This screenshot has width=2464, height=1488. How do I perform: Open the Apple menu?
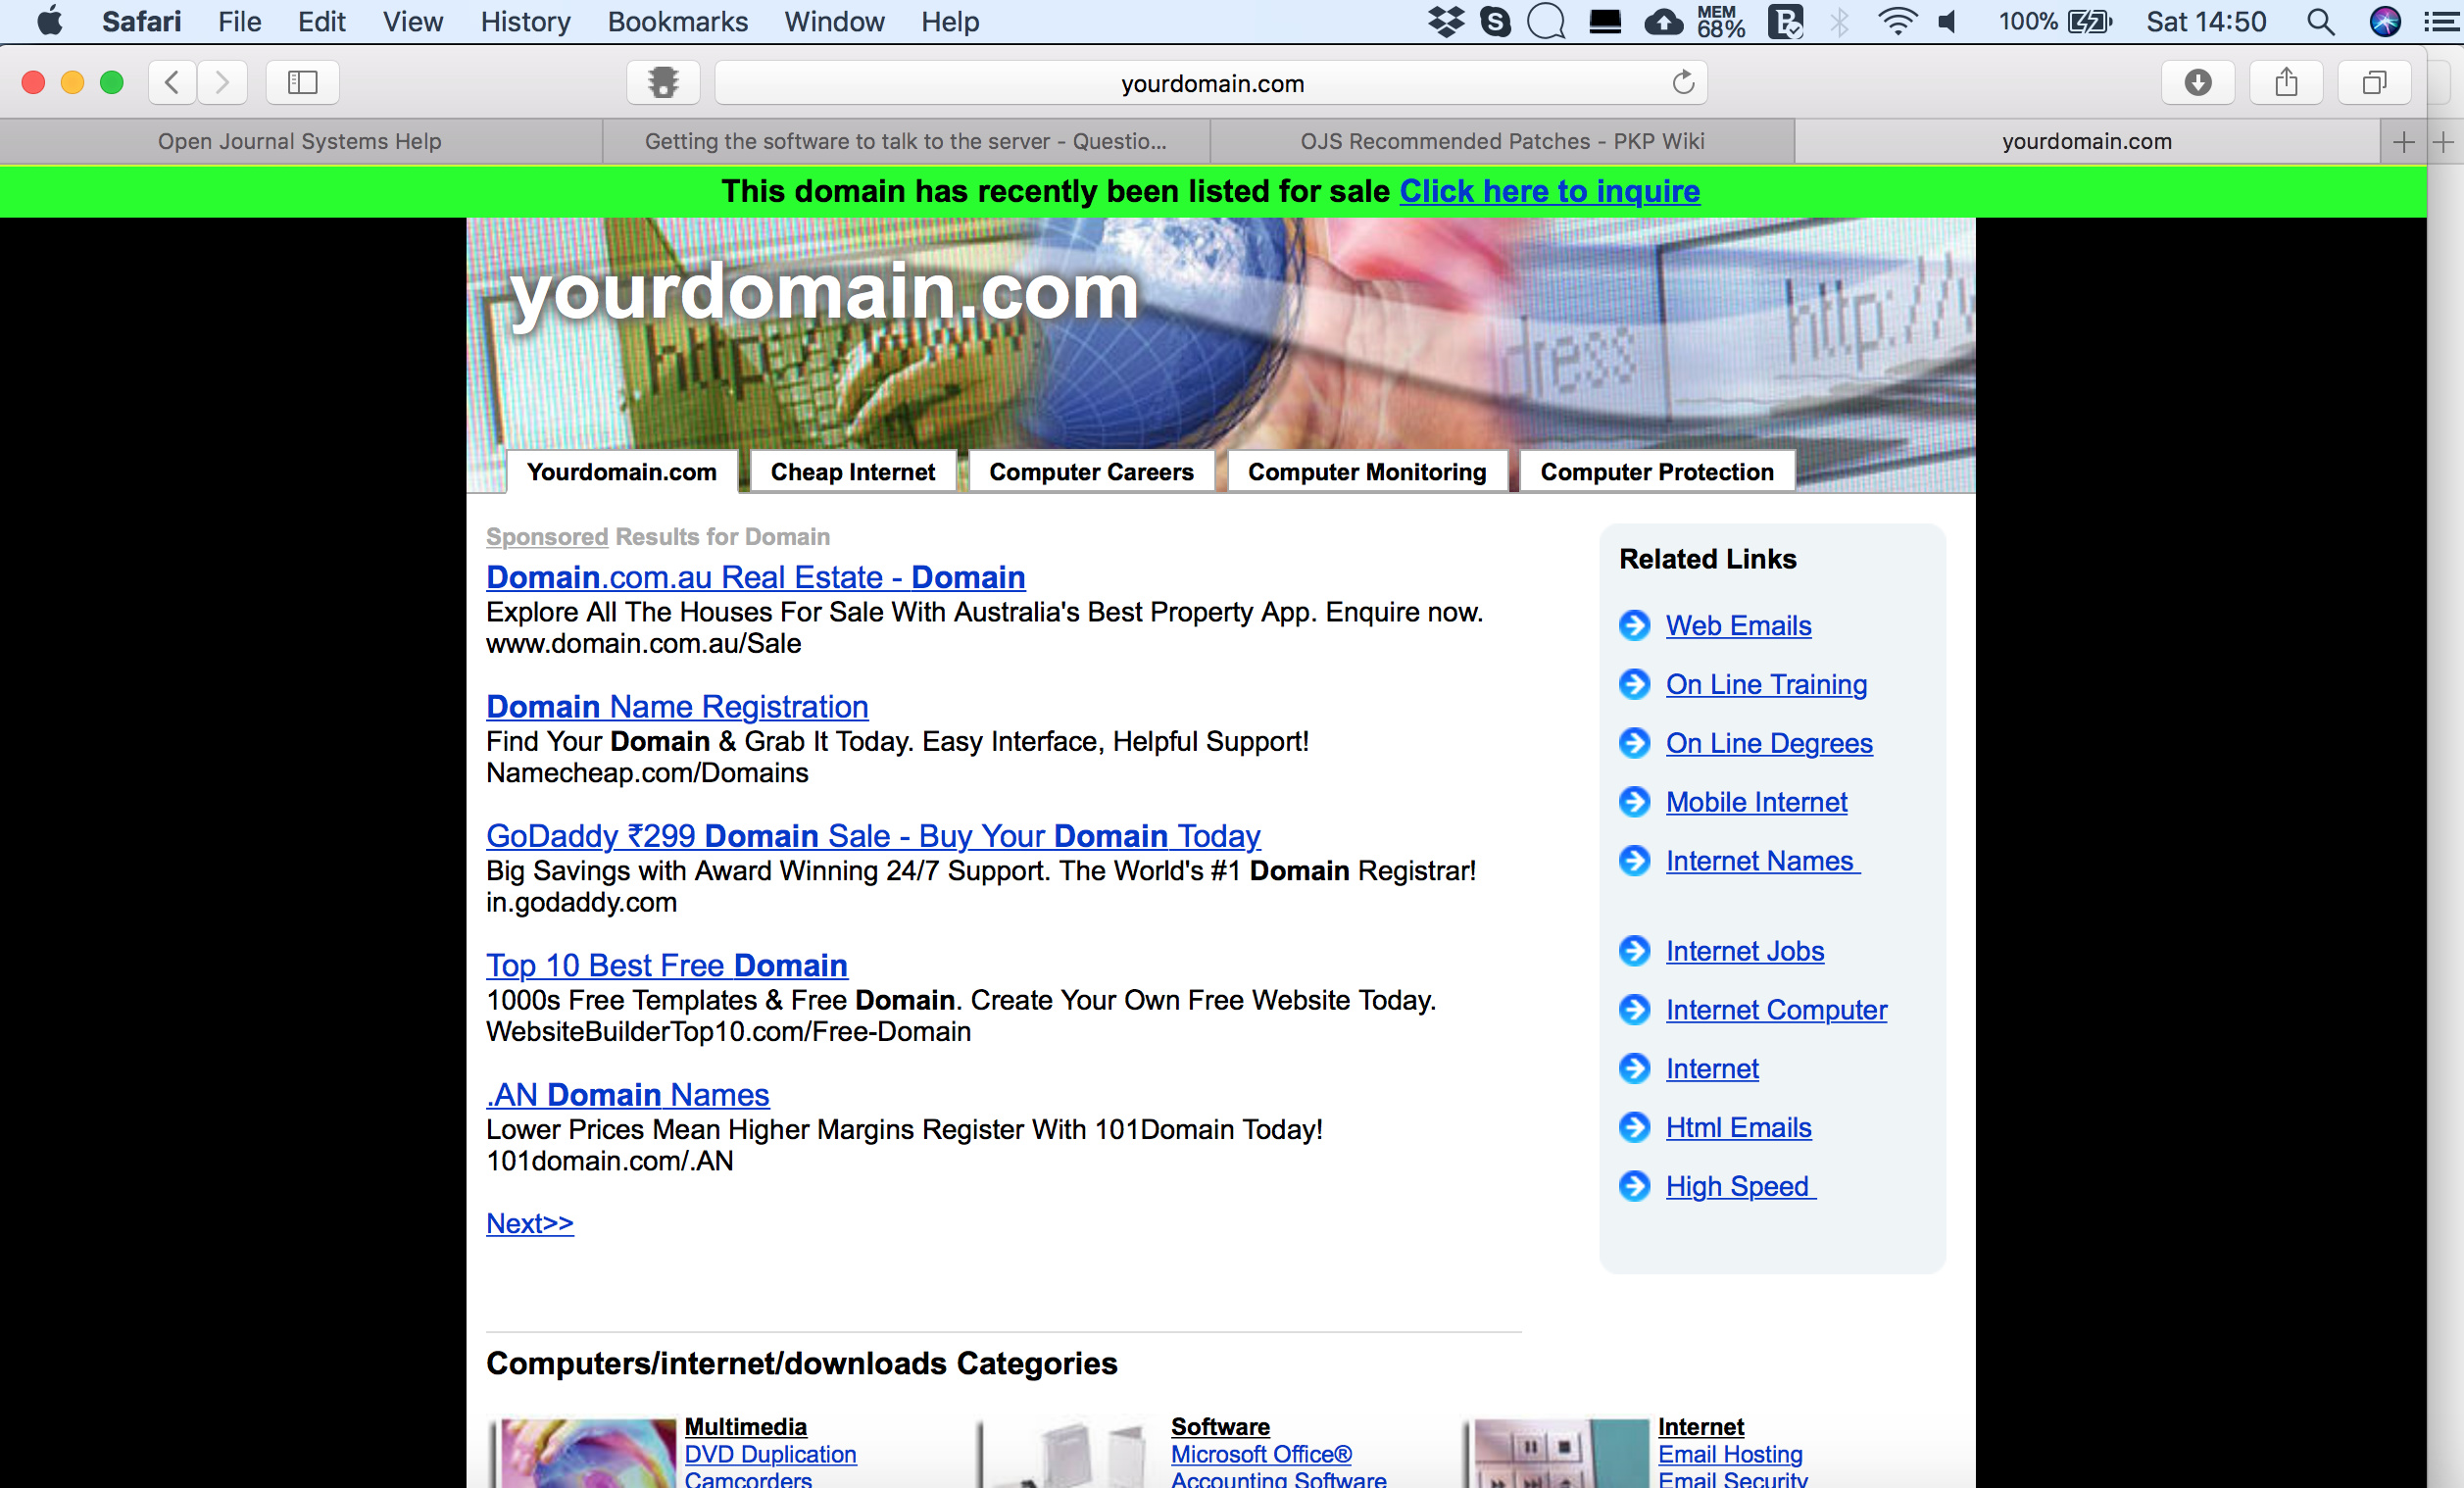49,21
